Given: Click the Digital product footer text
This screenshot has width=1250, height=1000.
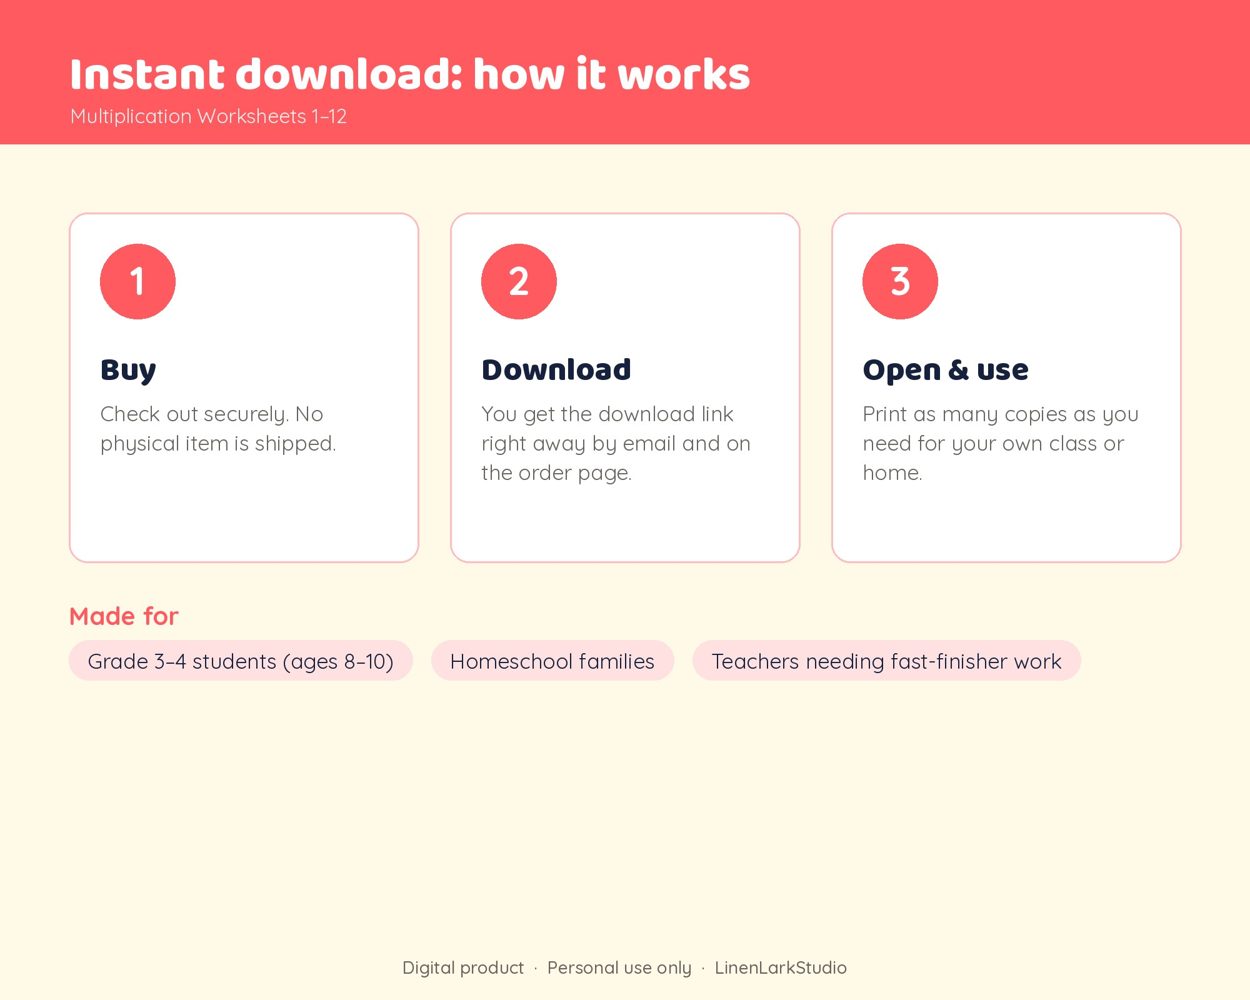Looking at the screenshot, I should (x=463, y=968).
